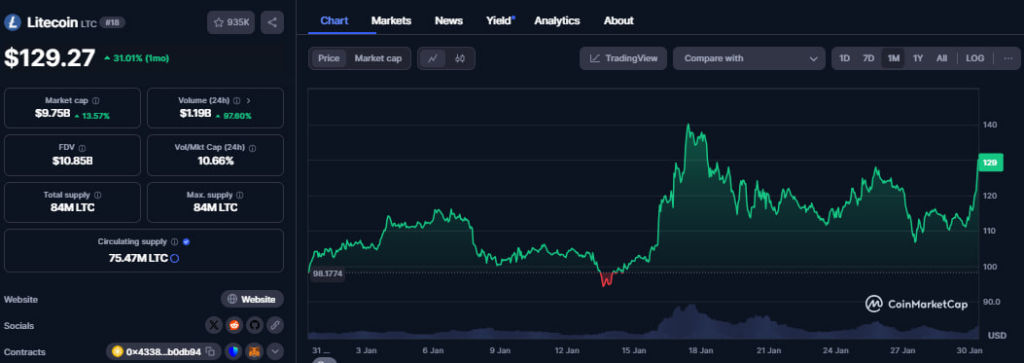Copy the contract address with the copy icon
The width and height of the screenshot is (1024, 363).
[210, 351]
